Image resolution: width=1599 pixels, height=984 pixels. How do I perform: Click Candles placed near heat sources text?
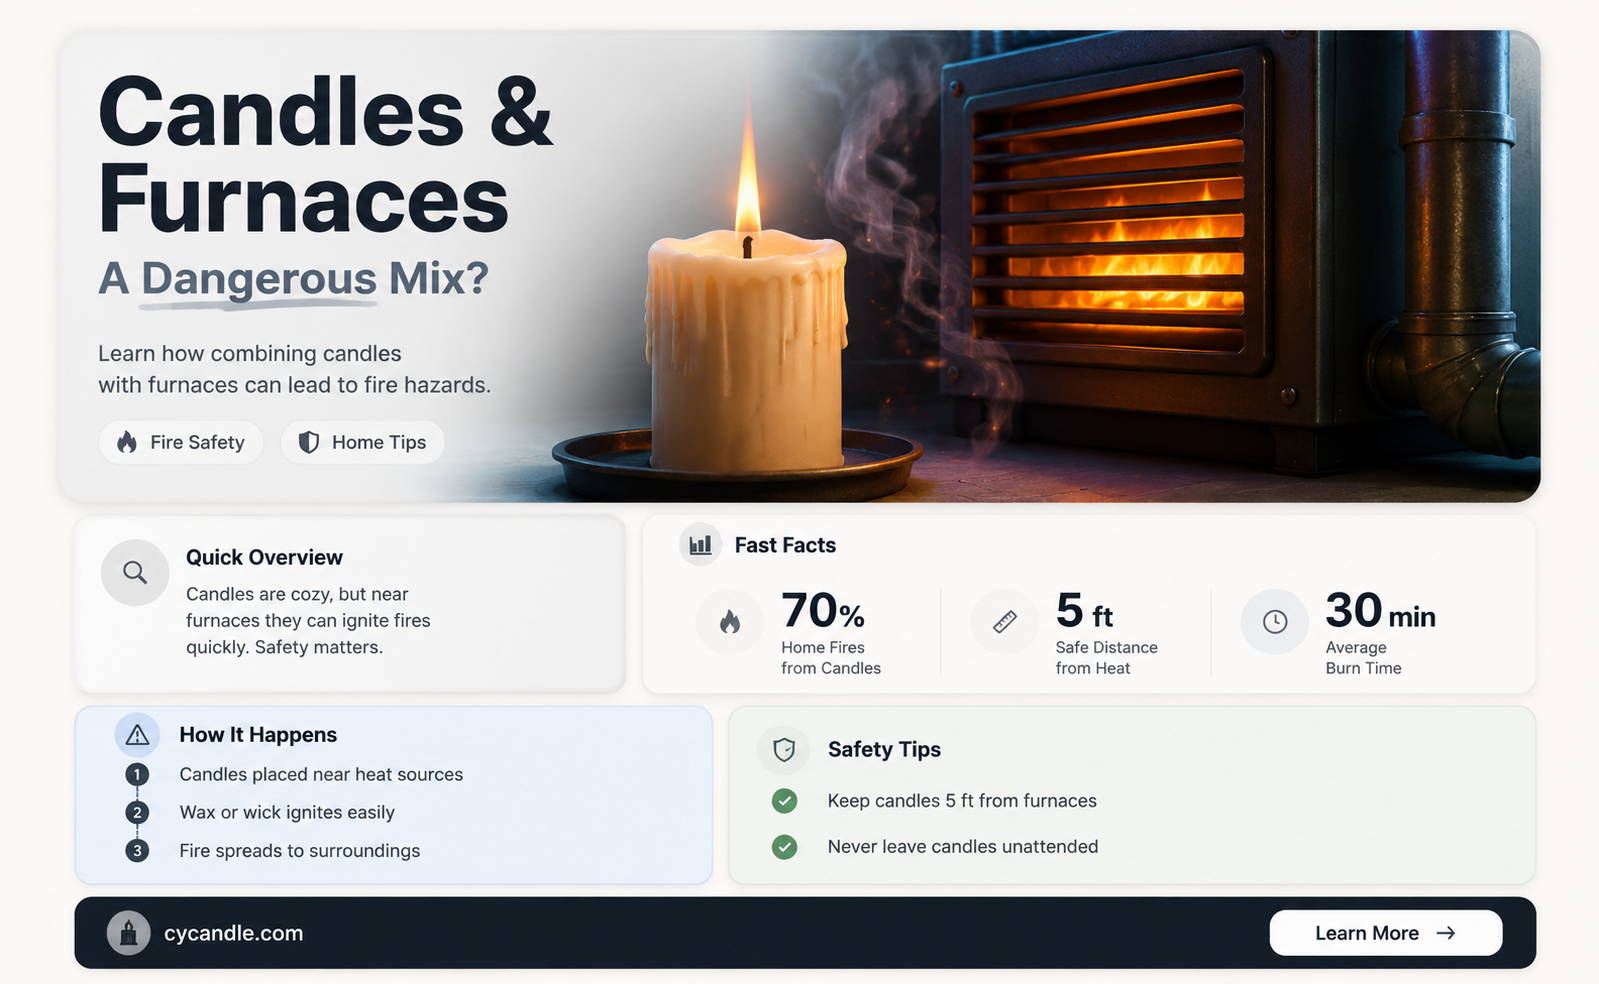pyautogui.click(x=321, y=775)
